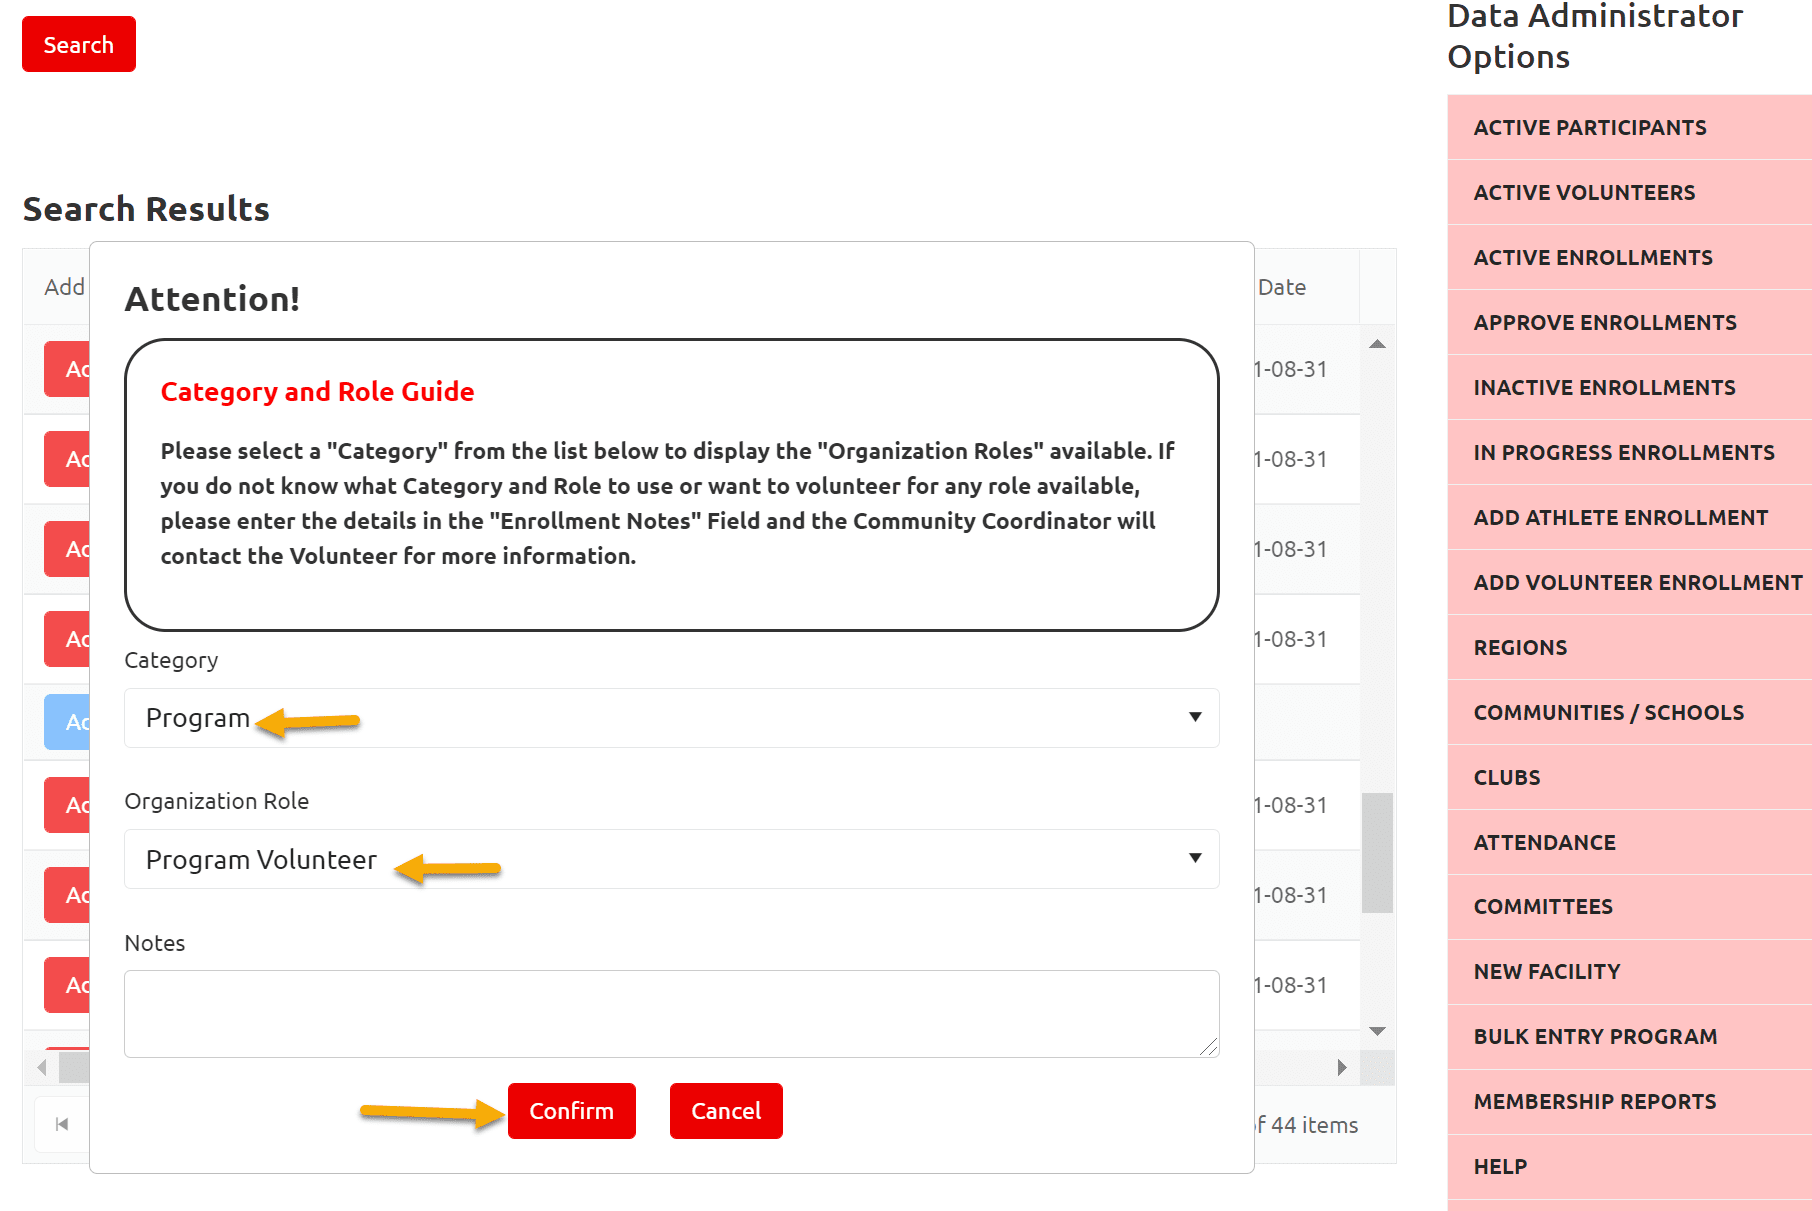Open Active Volunteers option

pyautogui.click(x=1629, y=192)
